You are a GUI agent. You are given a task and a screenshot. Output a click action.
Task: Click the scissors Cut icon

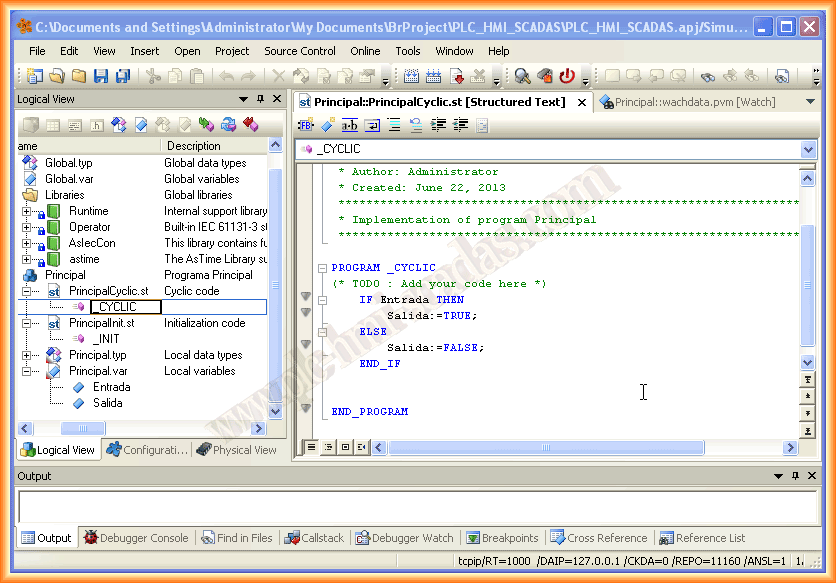pyautogui.click(x=153, y=75)
